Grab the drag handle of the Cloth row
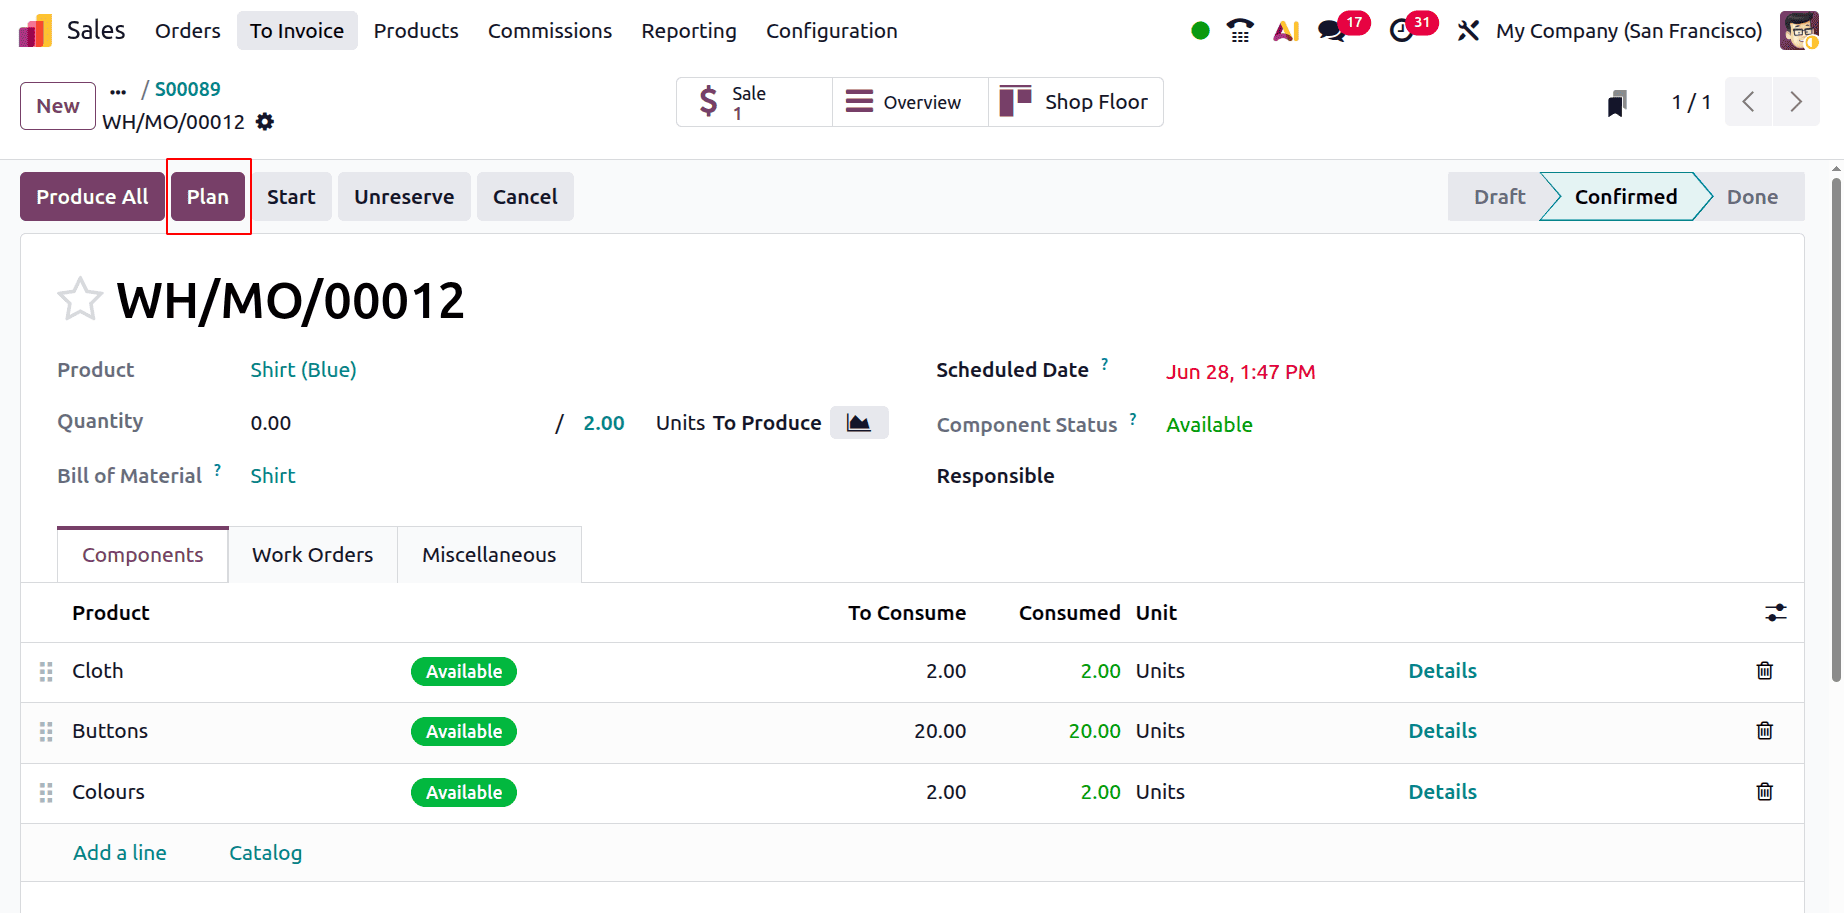 pyautogui.click(x=46, y=672)
